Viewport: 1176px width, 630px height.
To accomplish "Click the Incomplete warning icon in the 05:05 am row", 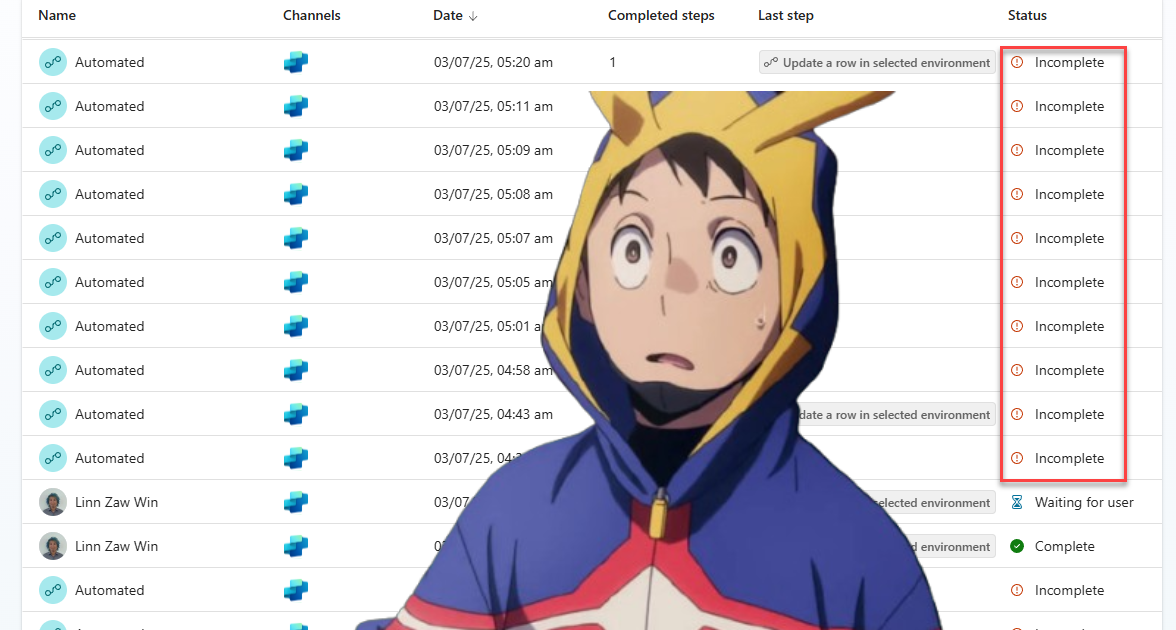I will 1017,282.
